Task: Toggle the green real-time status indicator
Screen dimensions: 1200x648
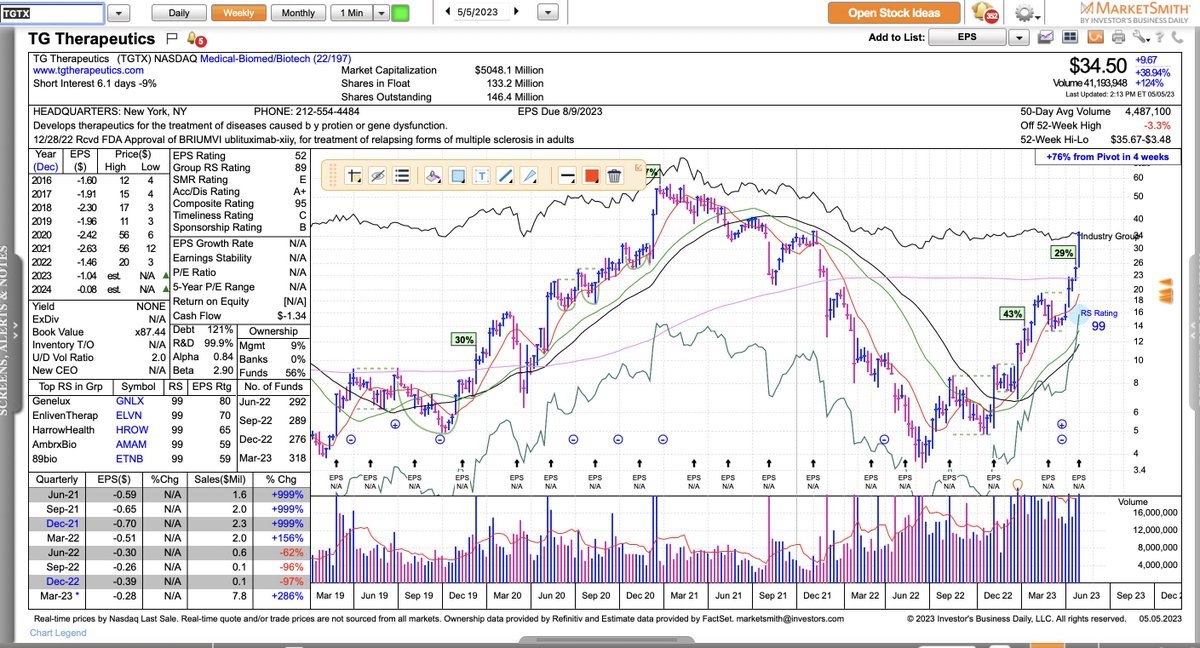Action: click(x=400, y=13)
